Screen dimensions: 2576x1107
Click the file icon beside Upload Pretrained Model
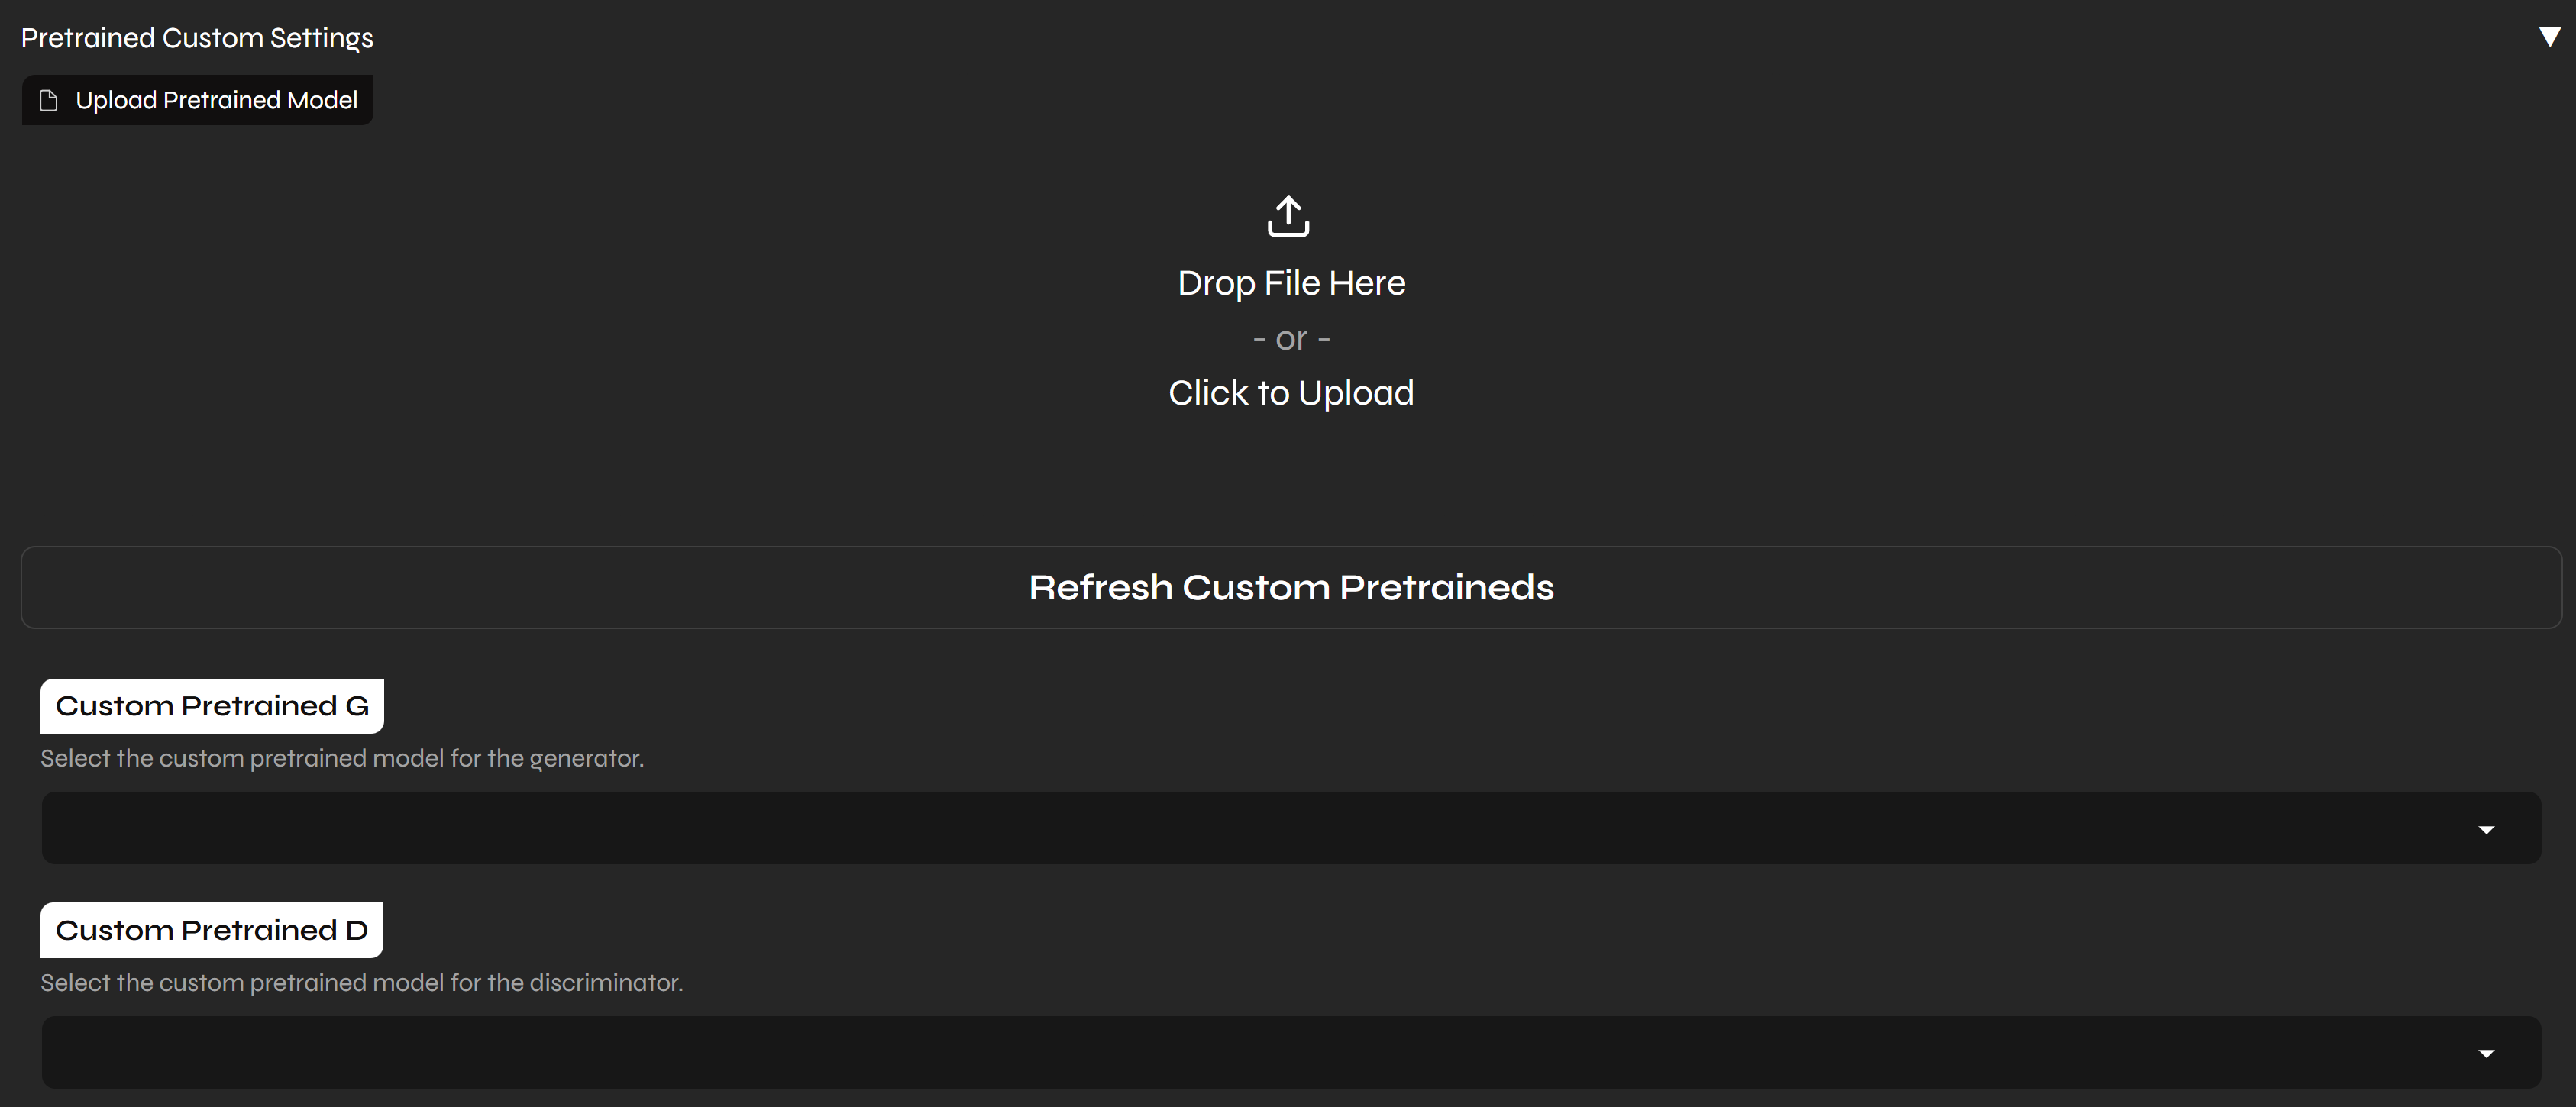[48, 100]
